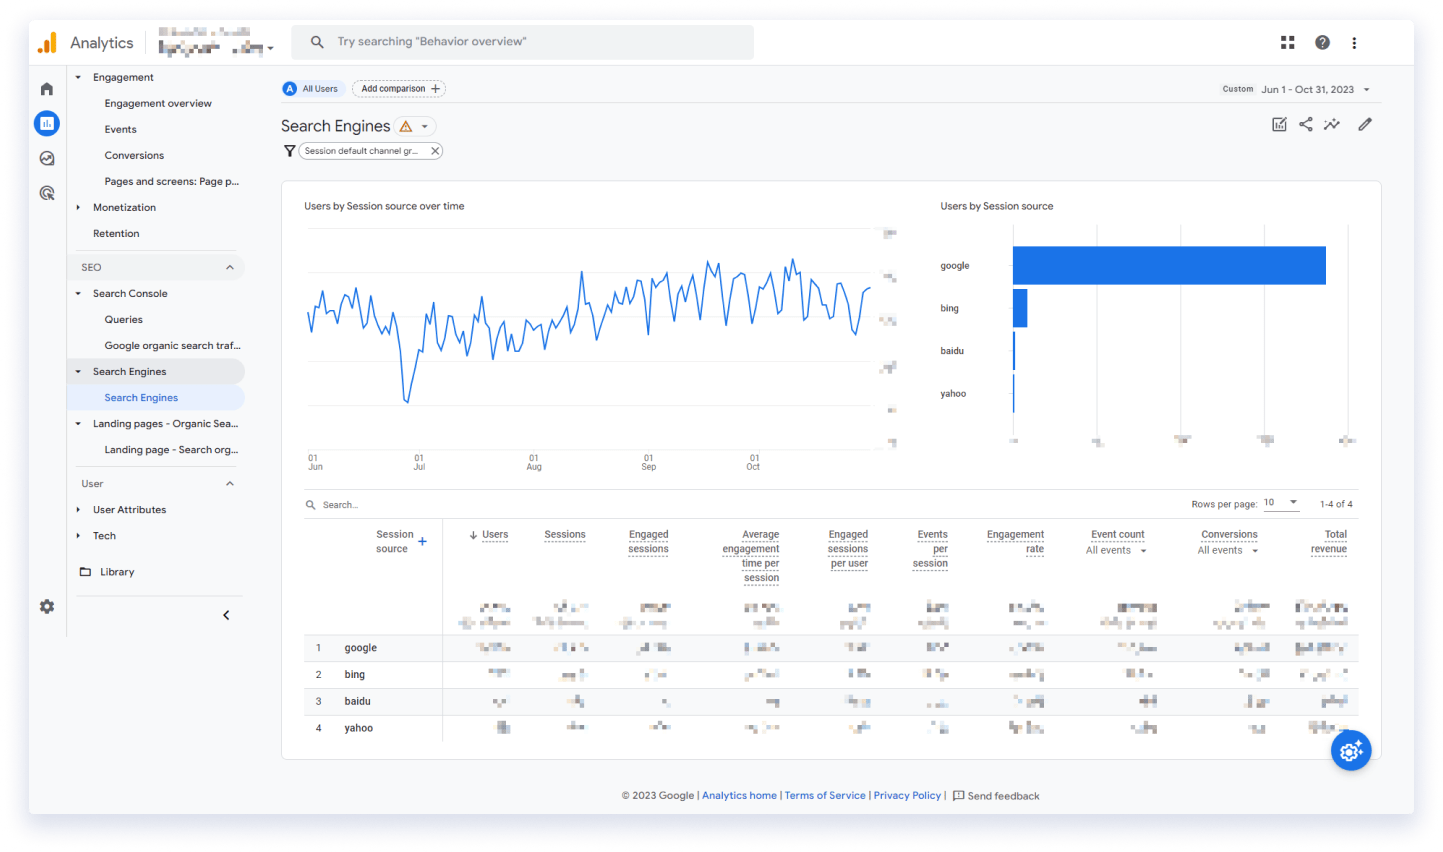
Task: Open the Google apps grid icon
Action: 1288,42
